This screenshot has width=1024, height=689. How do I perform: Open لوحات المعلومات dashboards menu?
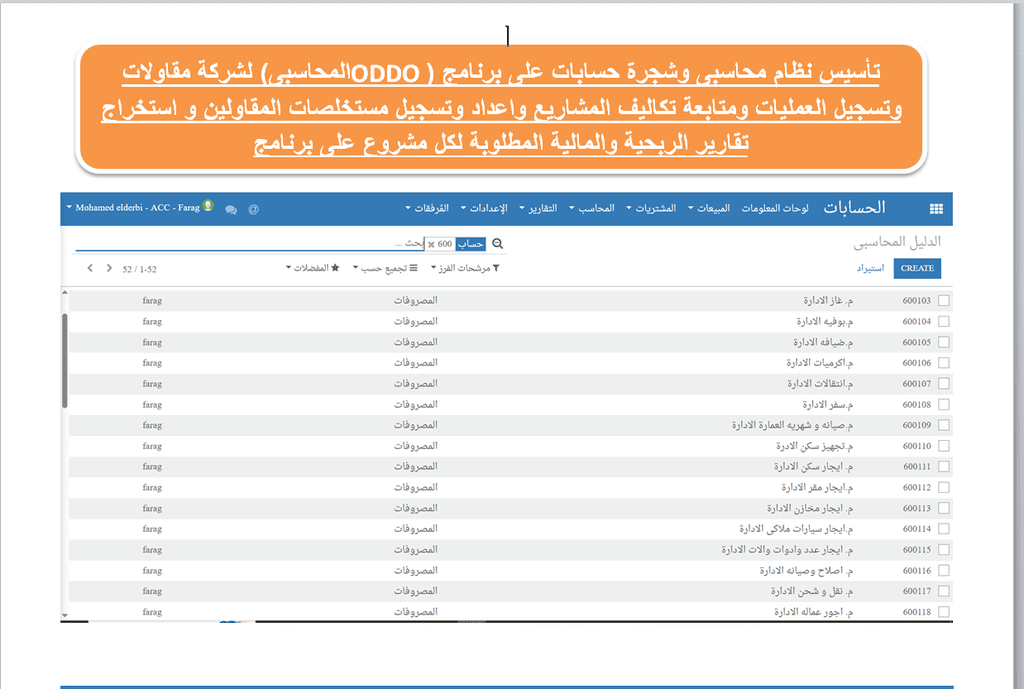pyautogui.click(x=775, y=208)
